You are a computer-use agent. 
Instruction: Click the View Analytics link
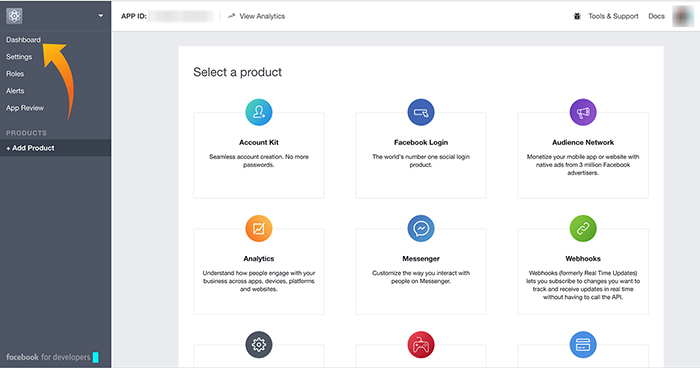point(262,16)
